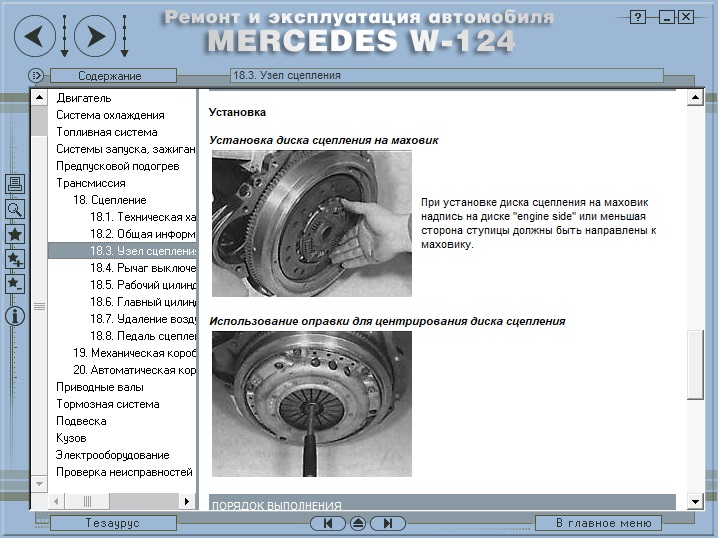Image resolution: width=718 pixels, height=538 pixels.
Task: Click contents horizontal scroll-right arrow
Action: pos(187,501)
